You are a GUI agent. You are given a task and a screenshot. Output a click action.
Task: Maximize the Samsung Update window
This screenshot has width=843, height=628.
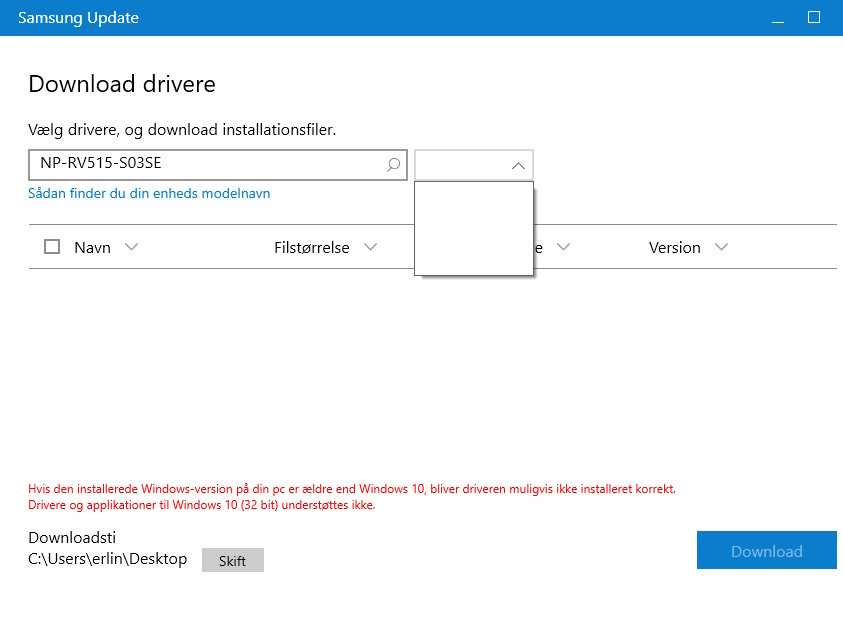(x=814, y=18)
